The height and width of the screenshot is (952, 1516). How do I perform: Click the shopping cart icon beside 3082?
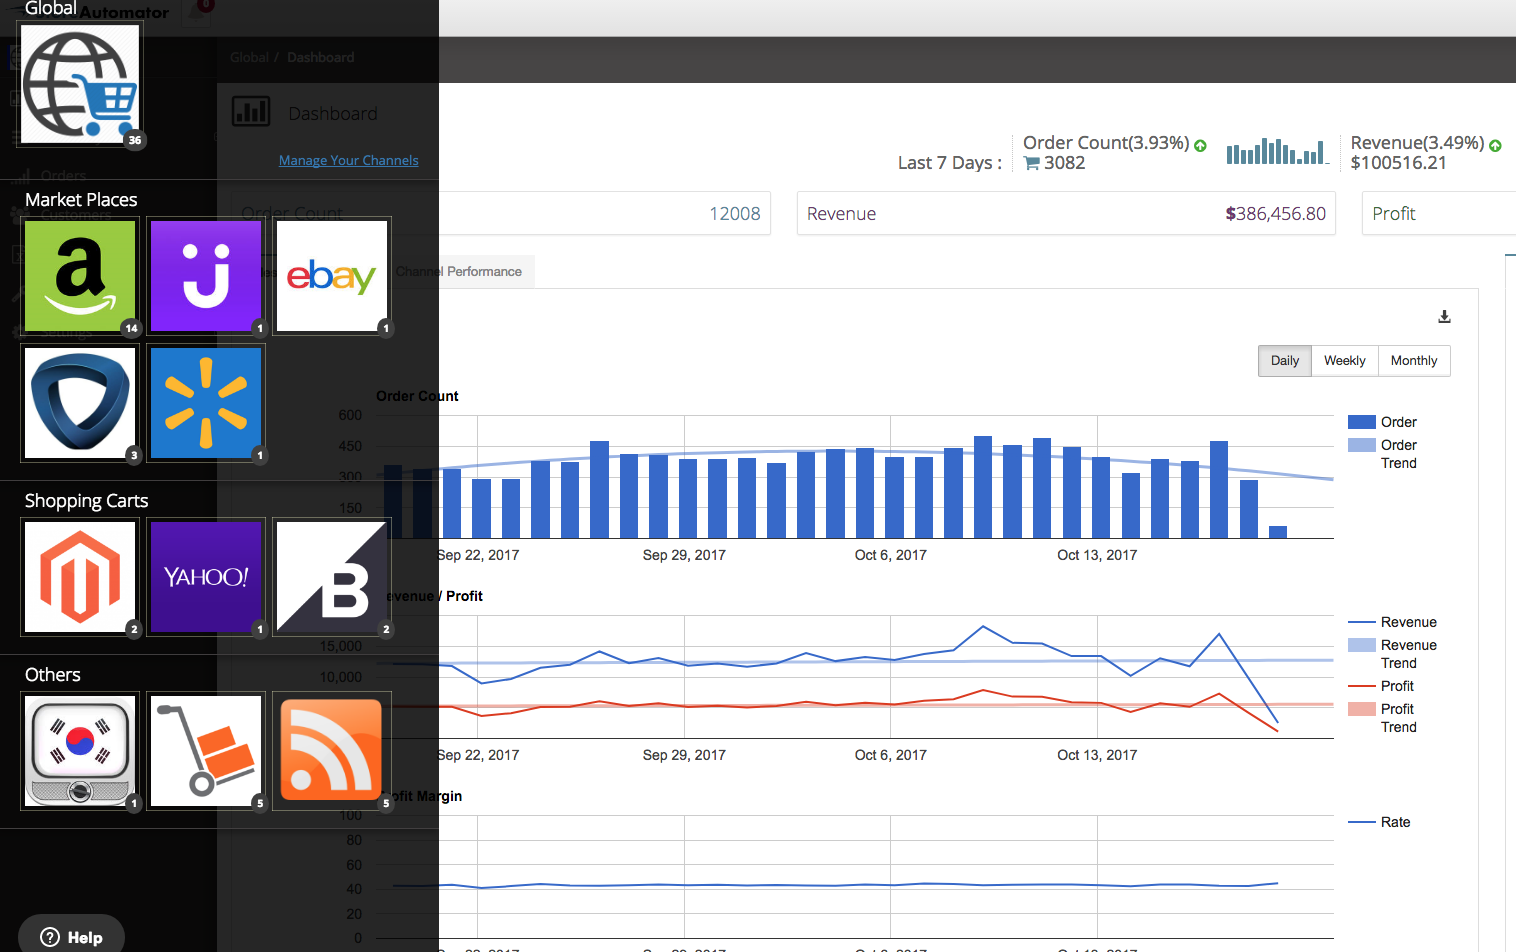coord(1032,163)
